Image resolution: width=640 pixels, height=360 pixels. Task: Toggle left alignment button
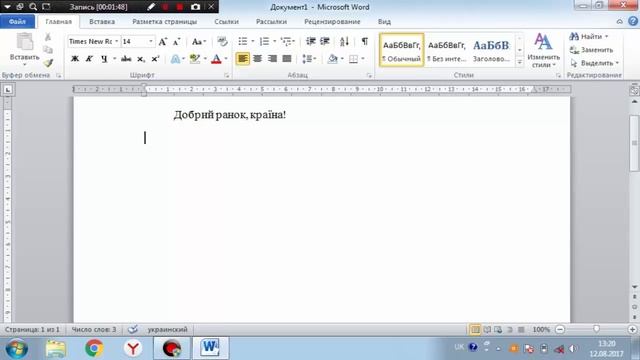click(243, 59)
